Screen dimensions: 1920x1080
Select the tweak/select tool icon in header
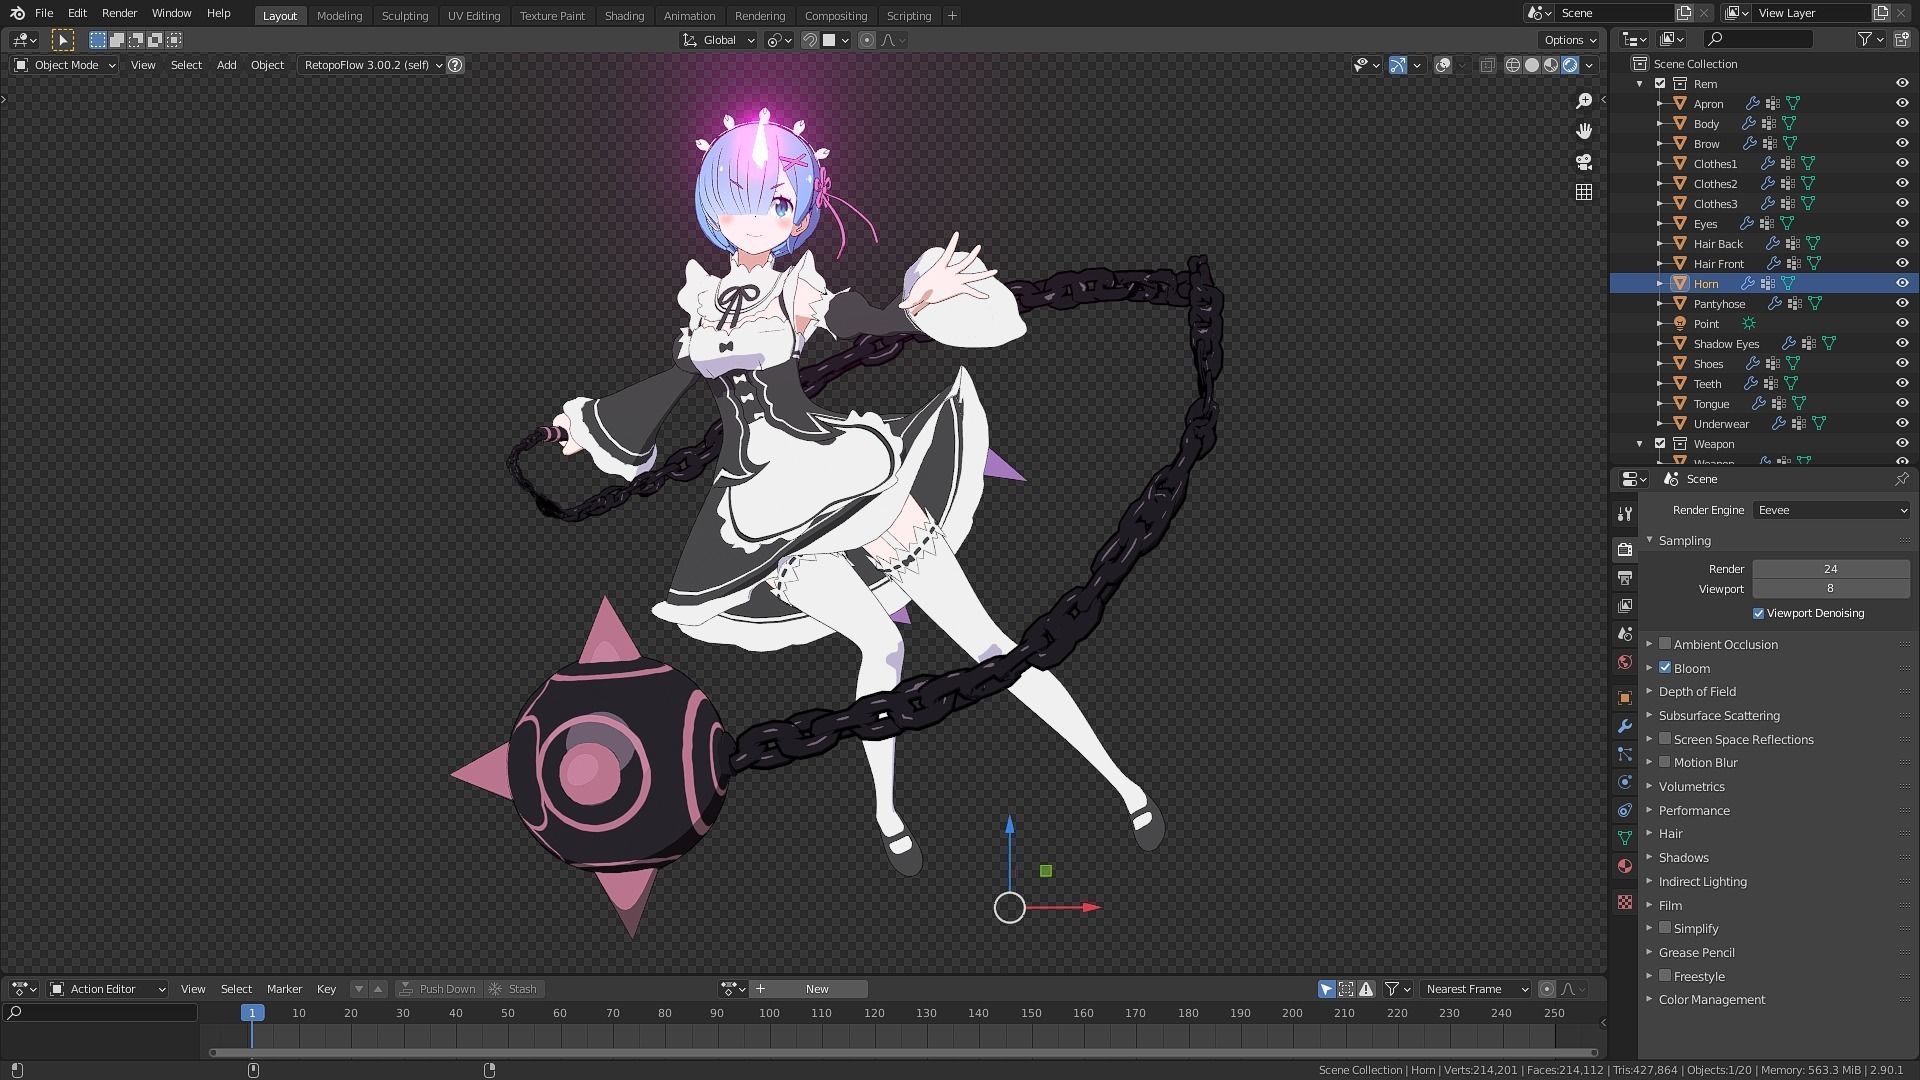click(62, 40)
